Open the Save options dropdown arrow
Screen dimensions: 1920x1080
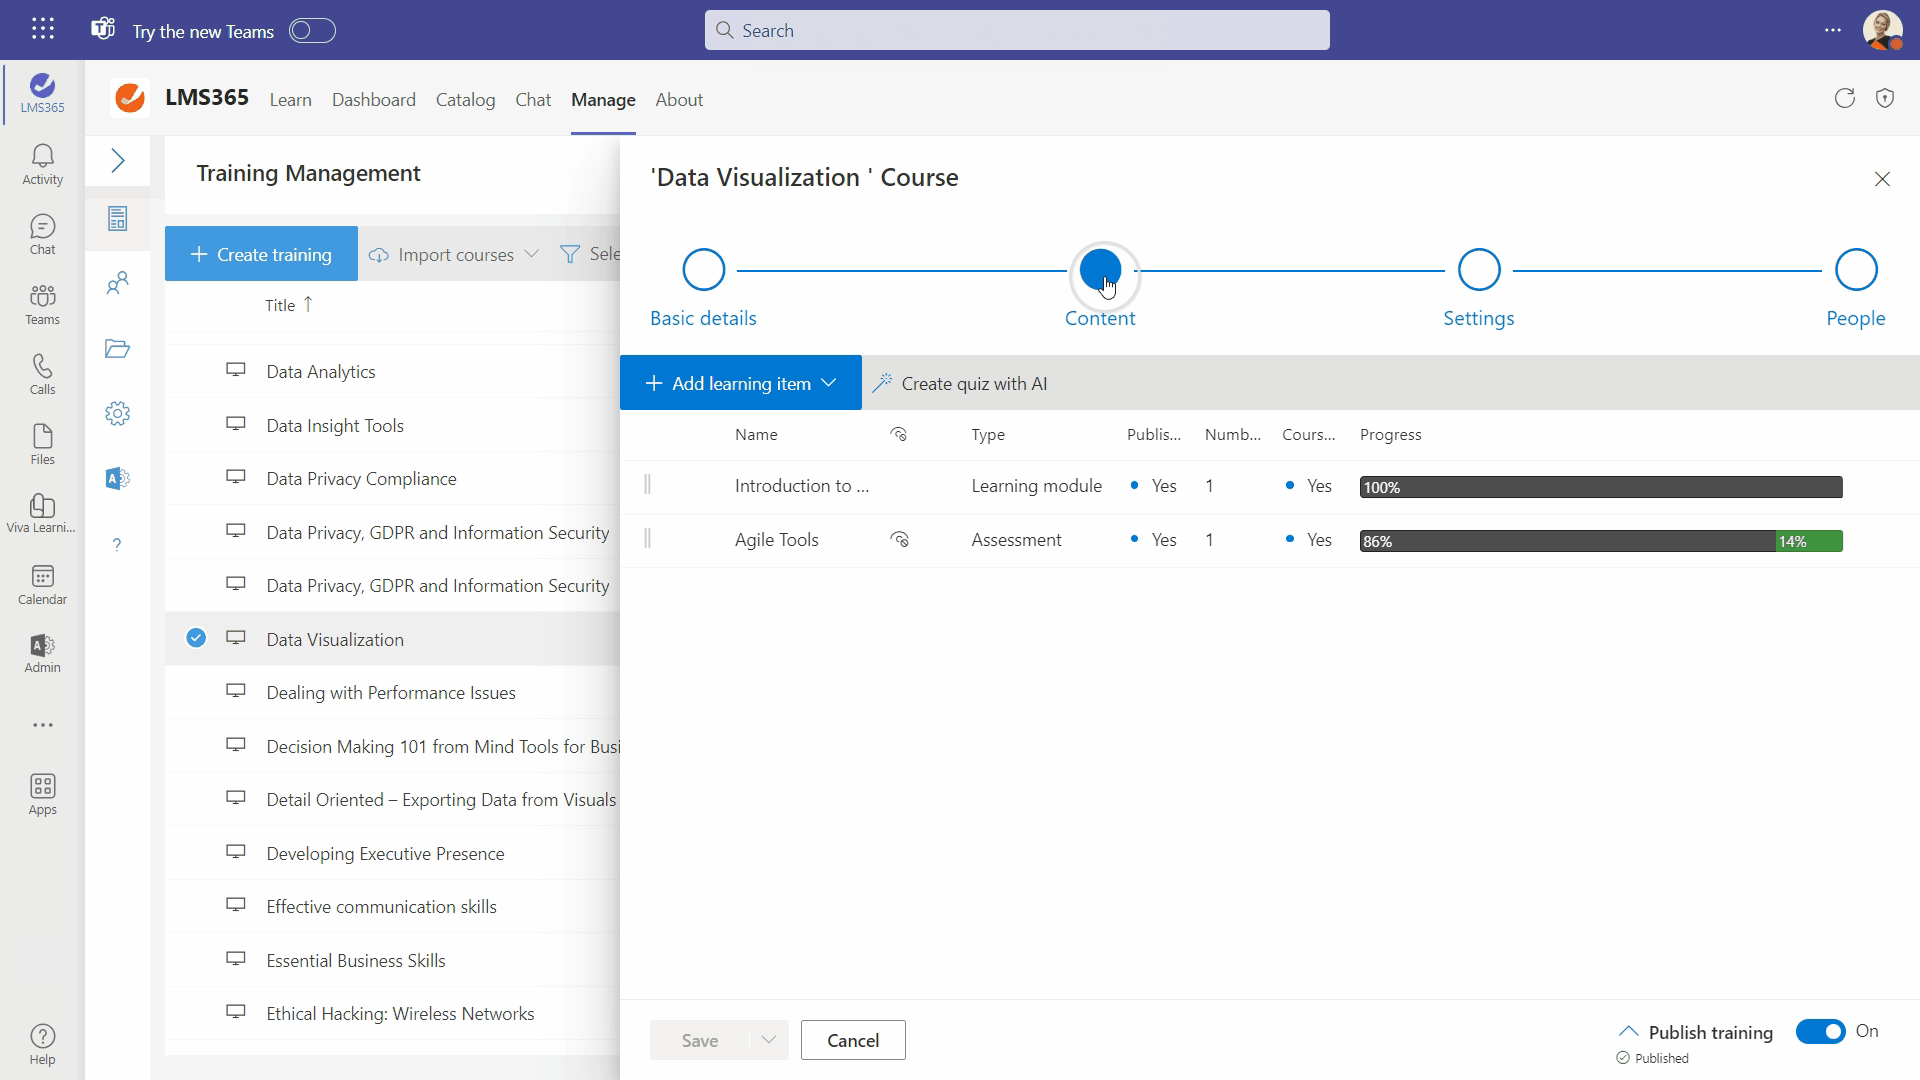click(x=768, y=1040)
